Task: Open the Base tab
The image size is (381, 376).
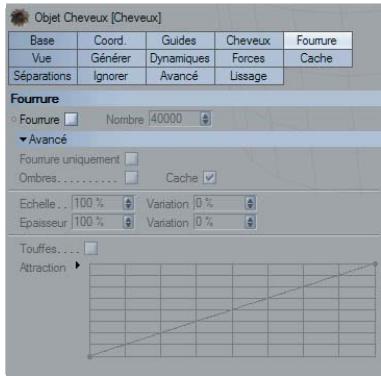Action: click(x=43, y=41)
